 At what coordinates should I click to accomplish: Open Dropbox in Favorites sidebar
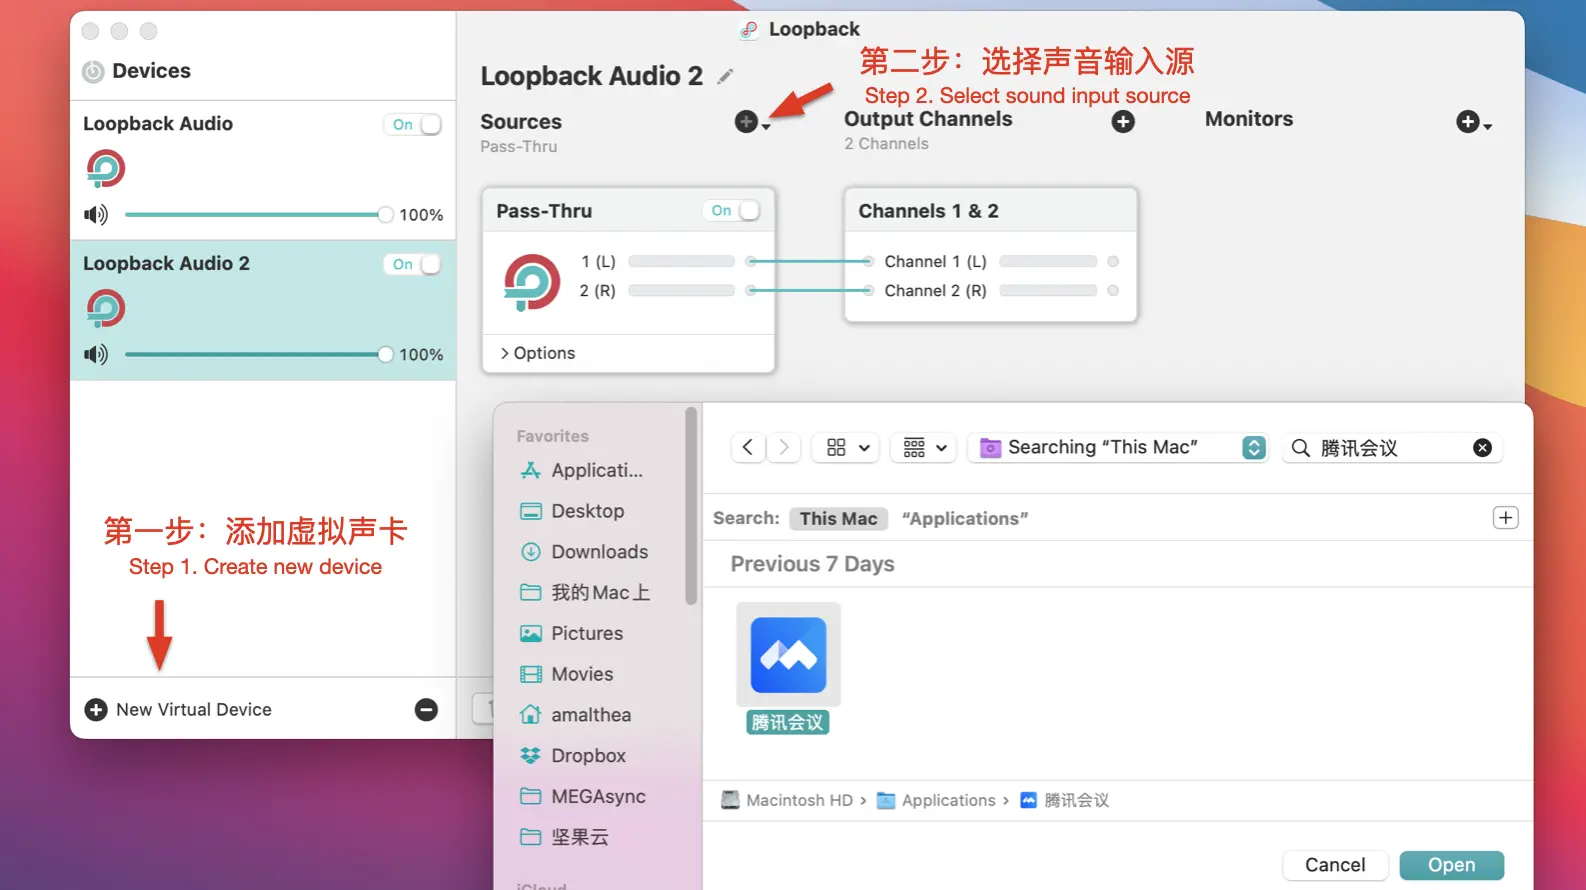coord(573,756)
